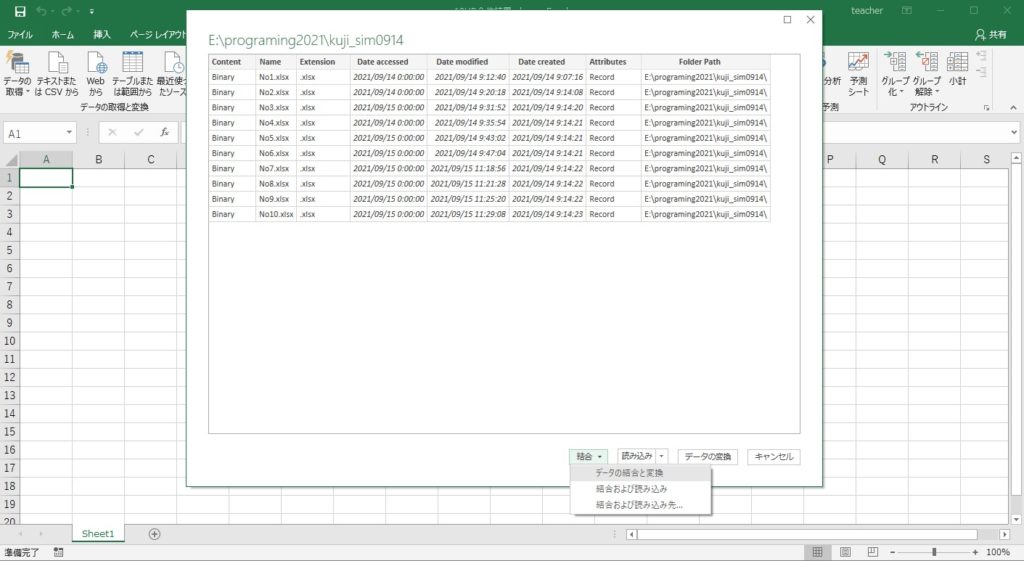Open the Name Box dropdown arrow

click(x=69, y=133)
